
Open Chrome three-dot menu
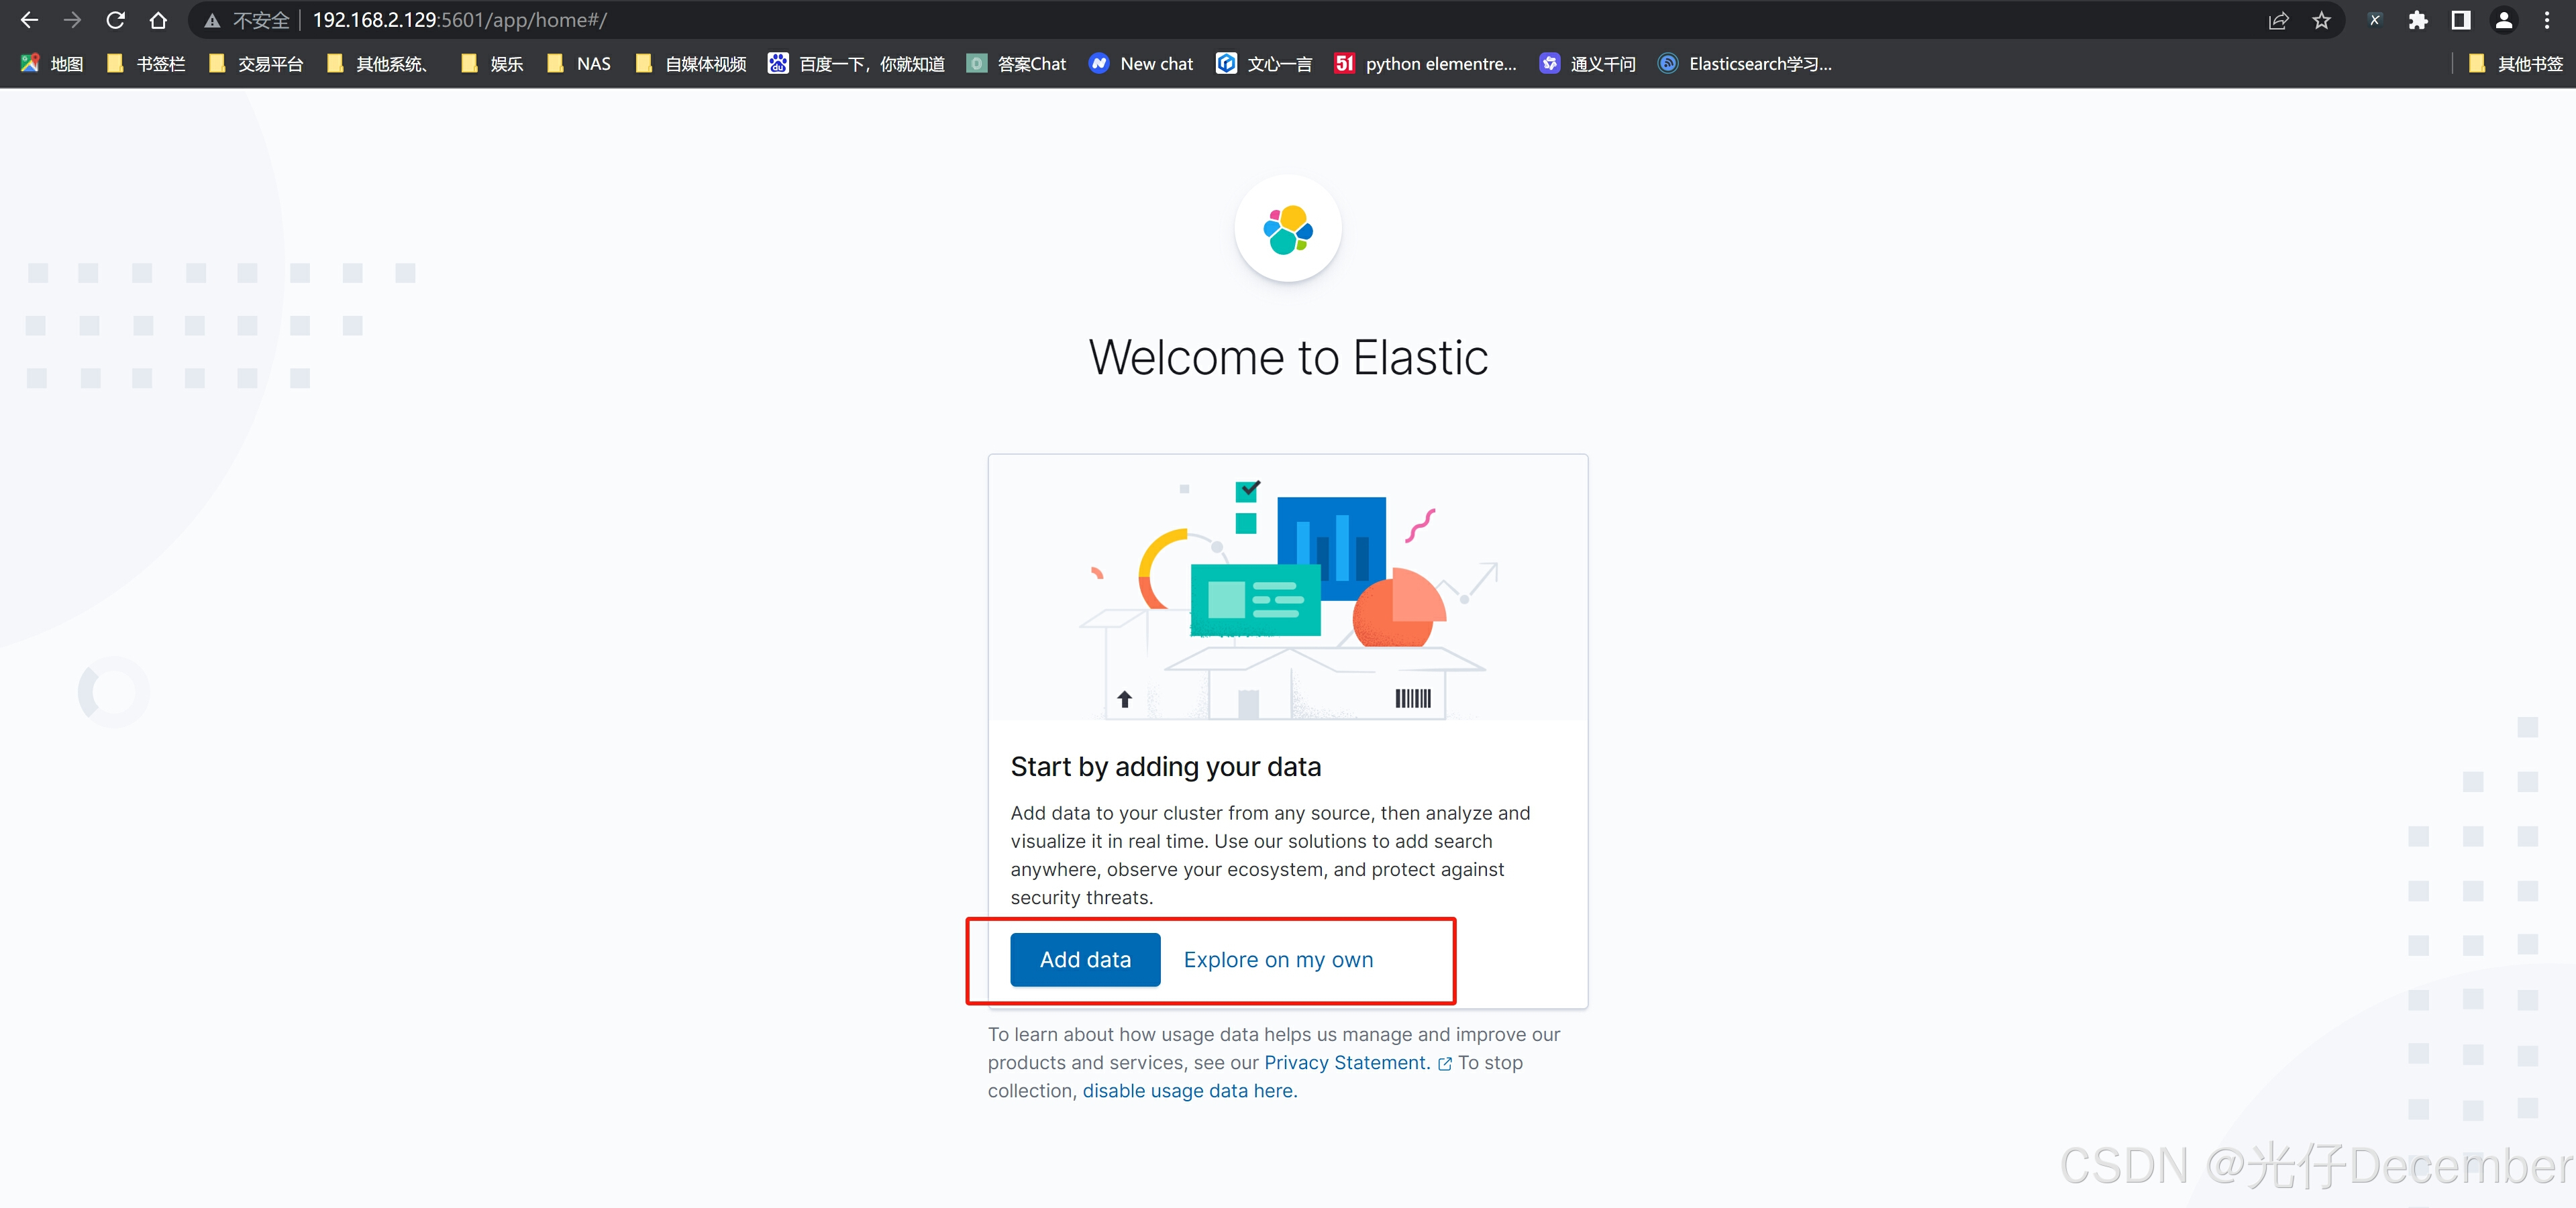(x=2547, y=20)
